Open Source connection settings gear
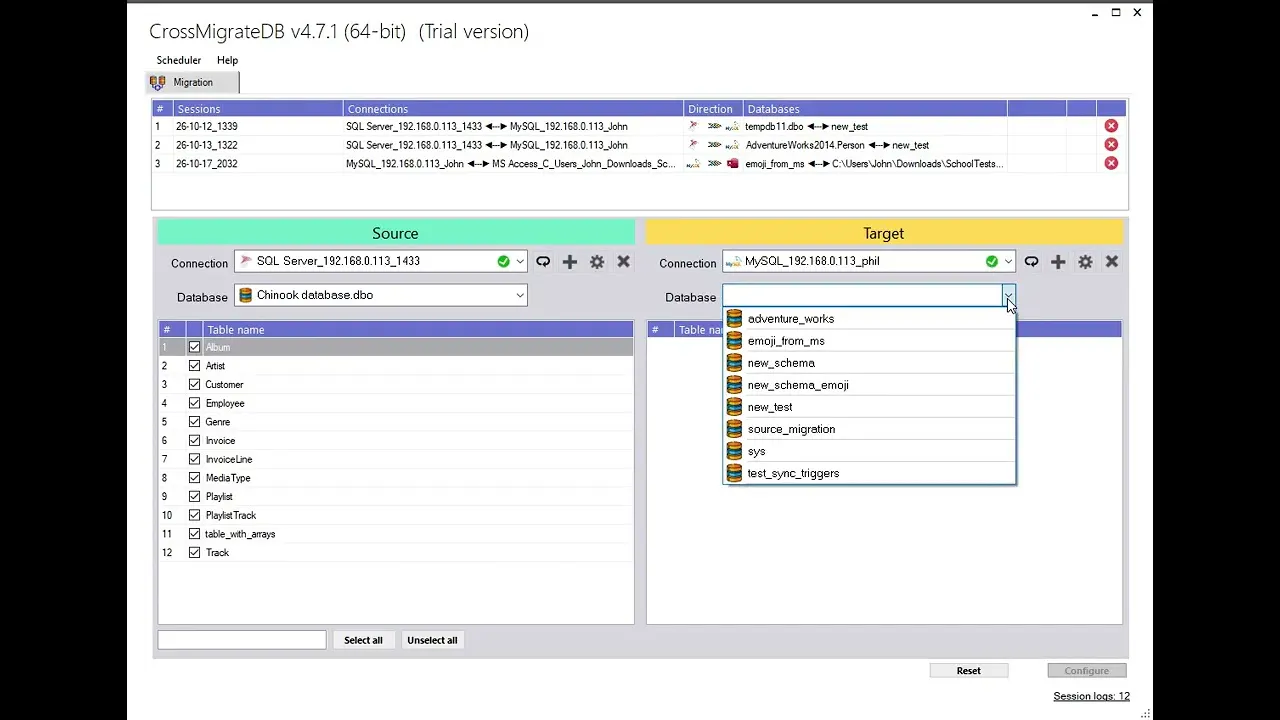 [597, 261]
